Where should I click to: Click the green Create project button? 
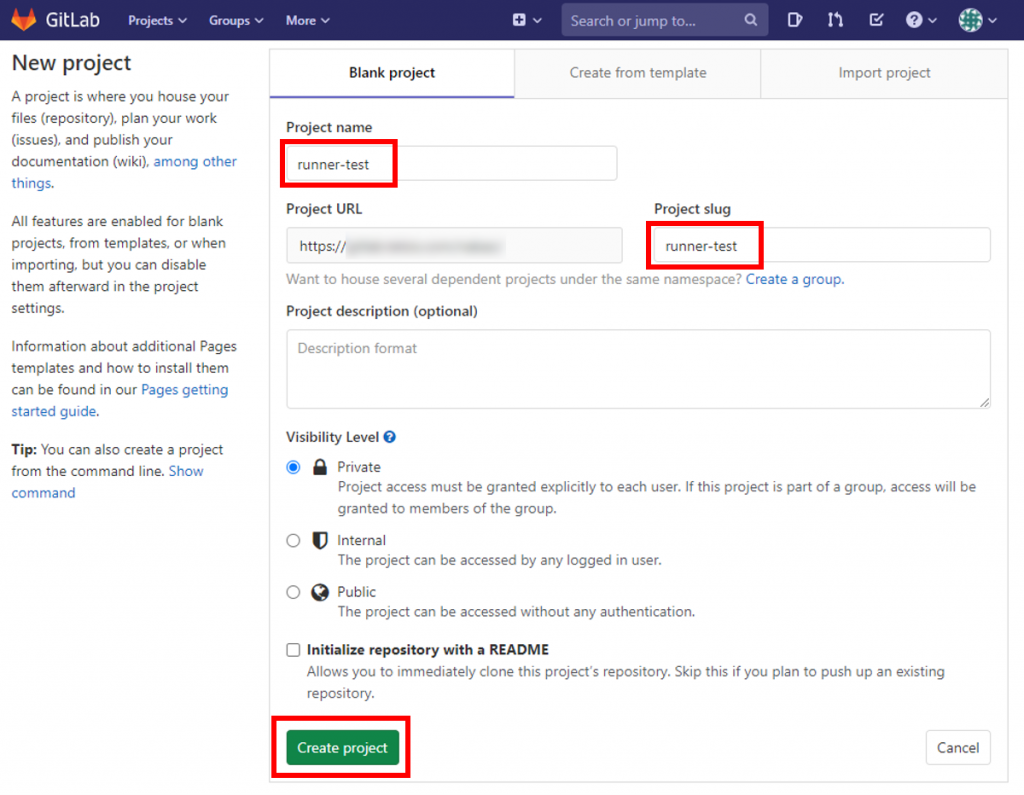point(342,747)
